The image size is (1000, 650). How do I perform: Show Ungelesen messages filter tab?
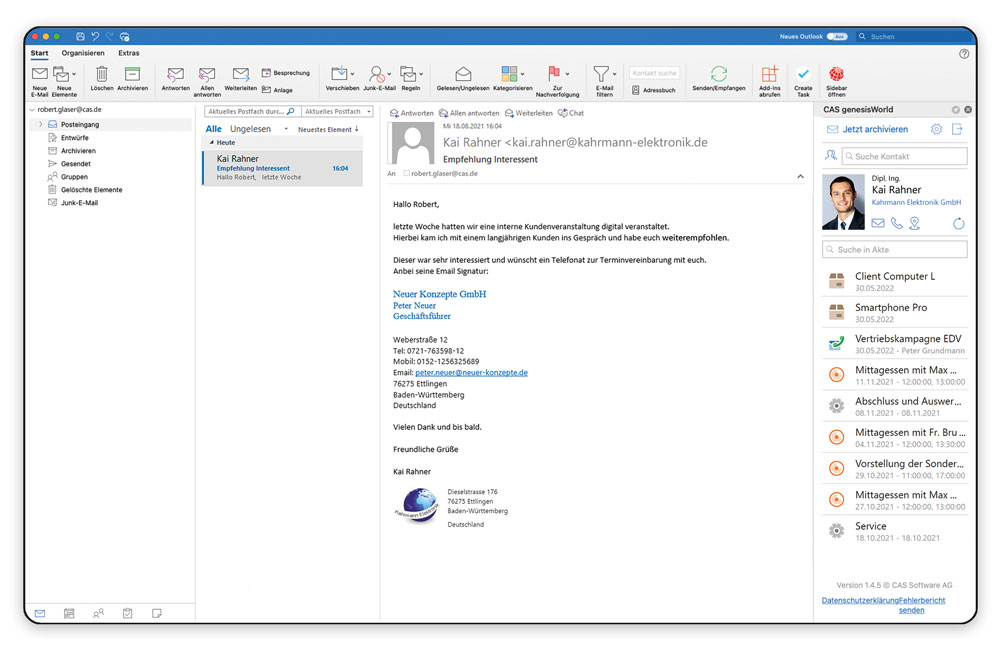tap(250, 129)
